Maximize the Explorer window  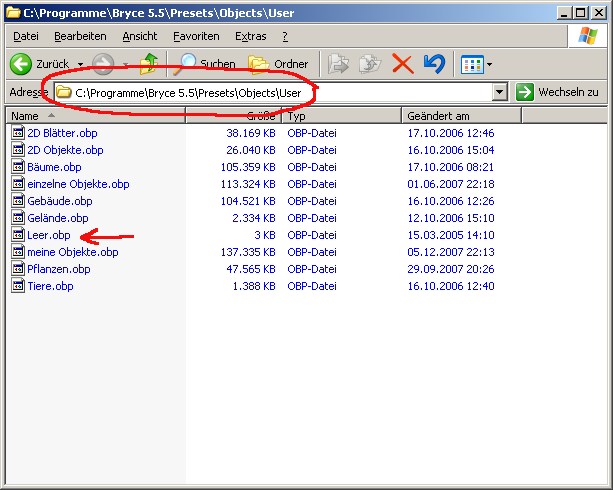[x=581, y=13]
